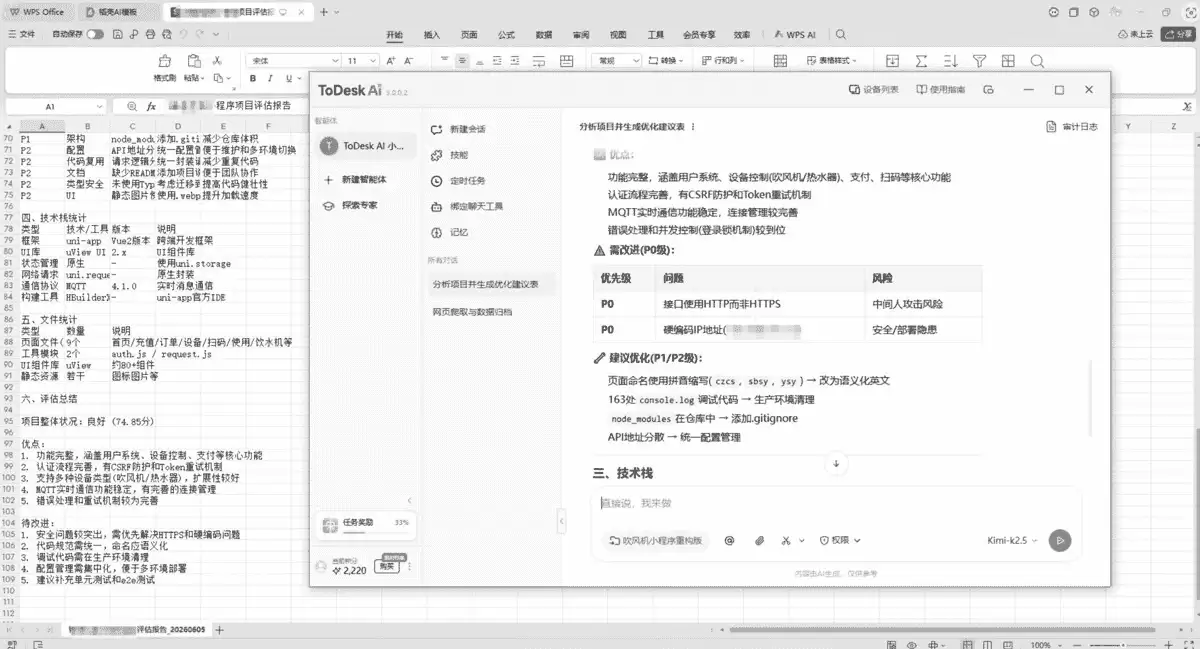Screen dimensions: 1200x649
Task: Click the WPS Office home tab
Action: coord(40,12)
